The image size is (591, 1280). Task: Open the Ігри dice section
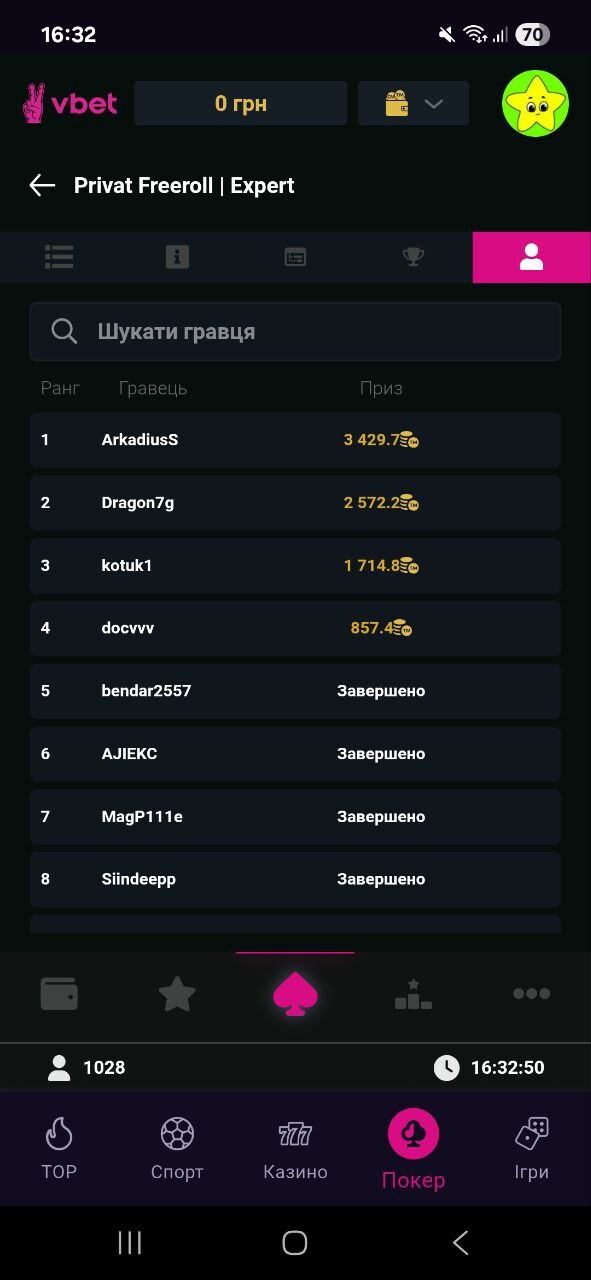(531, 1149)
